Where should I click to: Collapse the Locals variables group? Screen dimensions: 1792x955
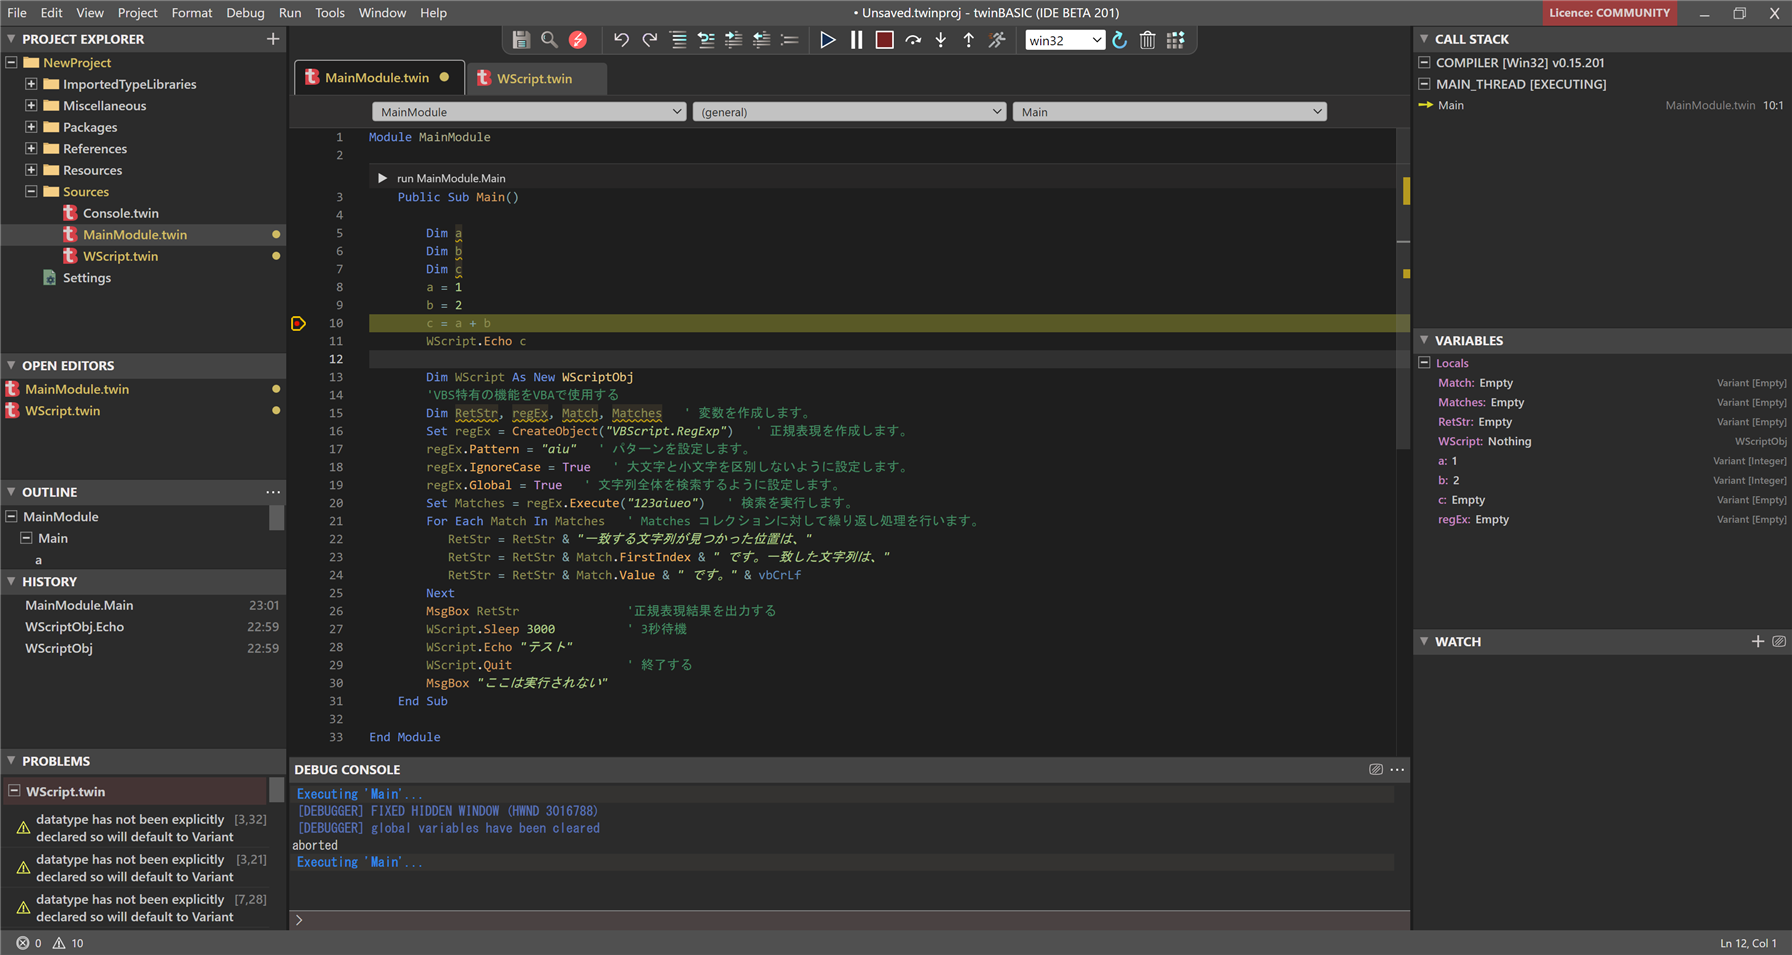coord(1424,362)
